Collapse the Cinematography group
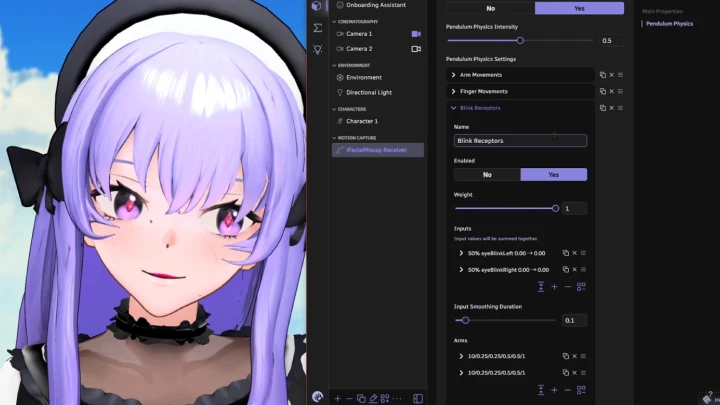The height and width of the screenshot is (405, 720). pyautogui.click(x=334, y=22)
